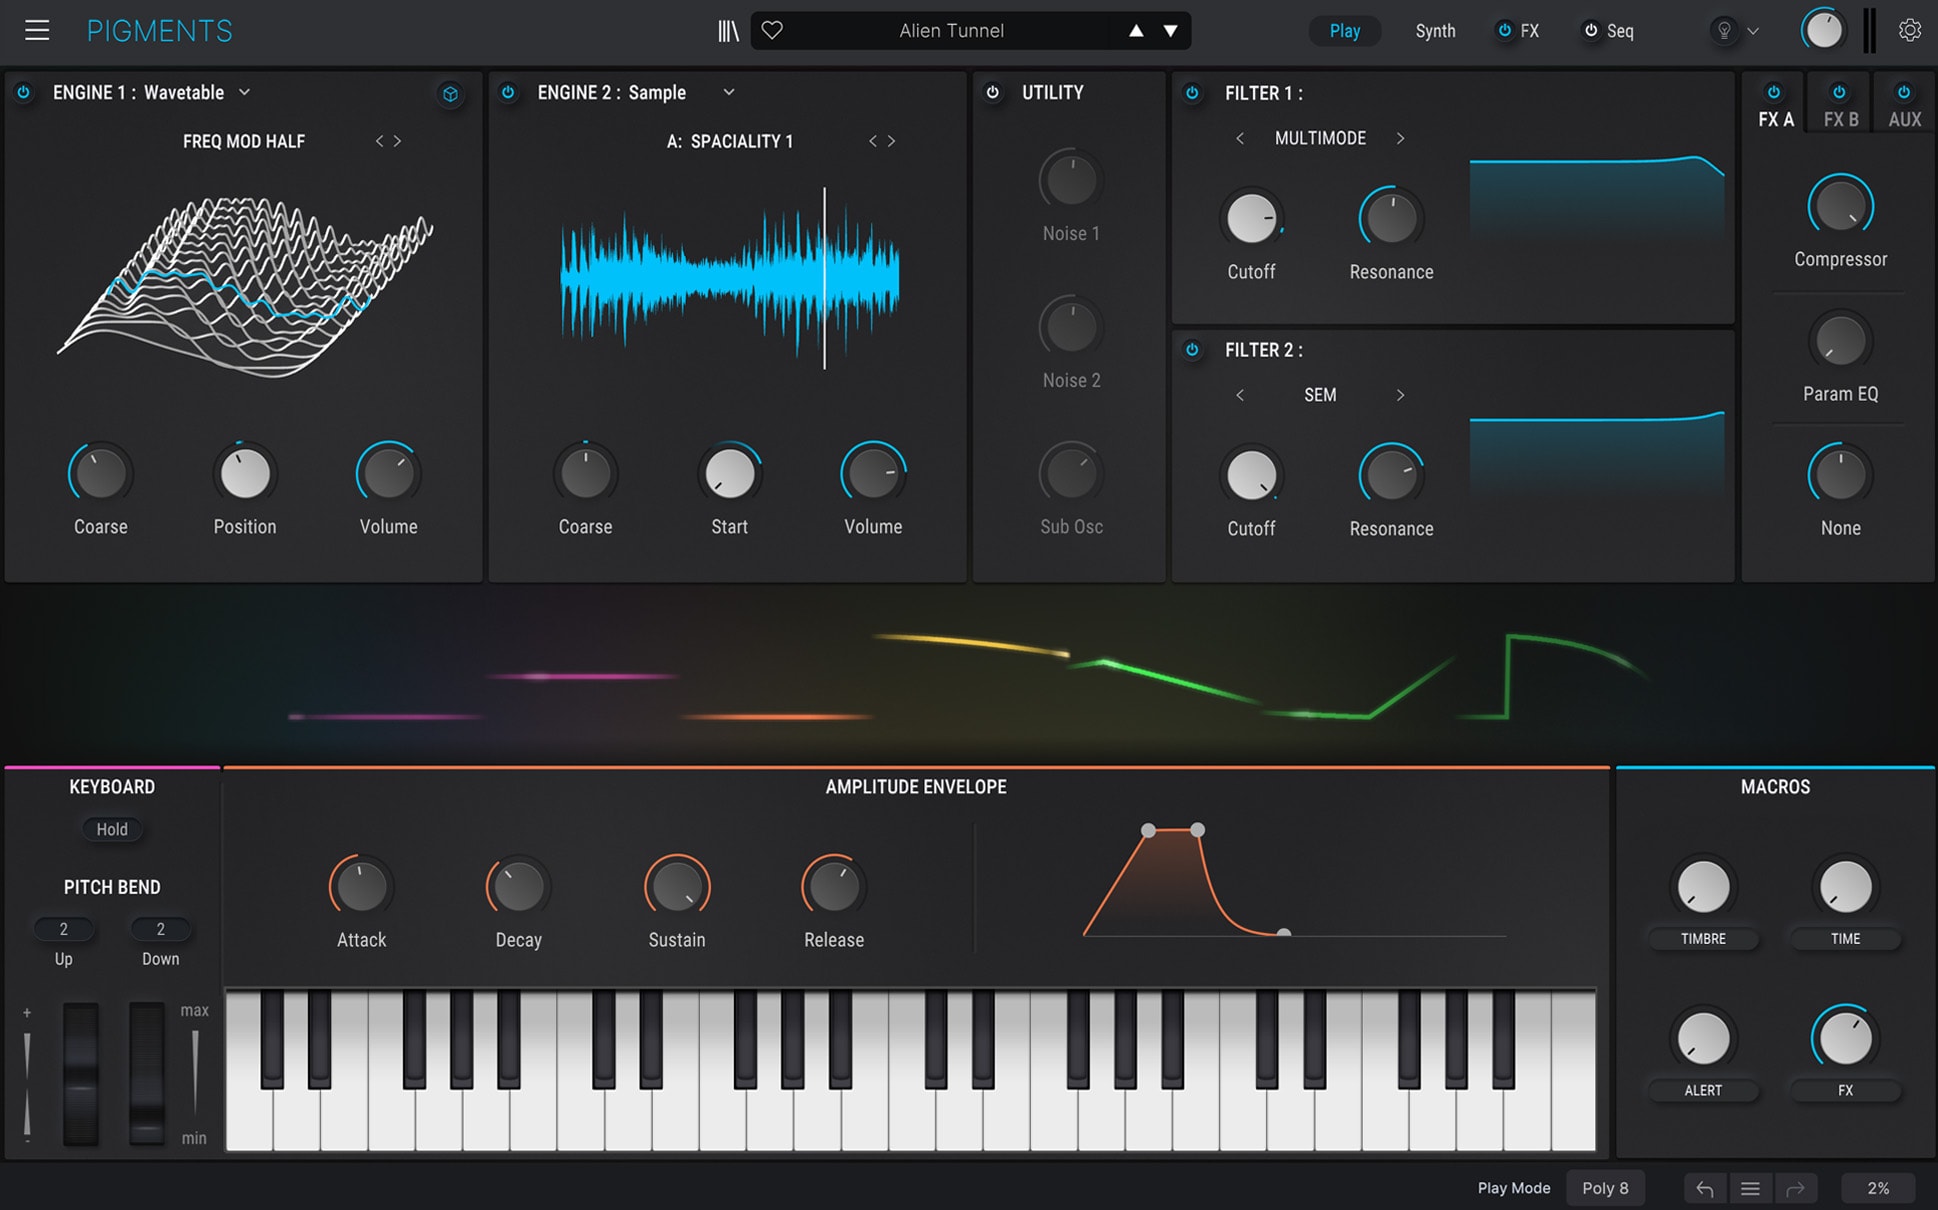
Task: Toggle the Seq power icon in header
Action: (1590, 30)
